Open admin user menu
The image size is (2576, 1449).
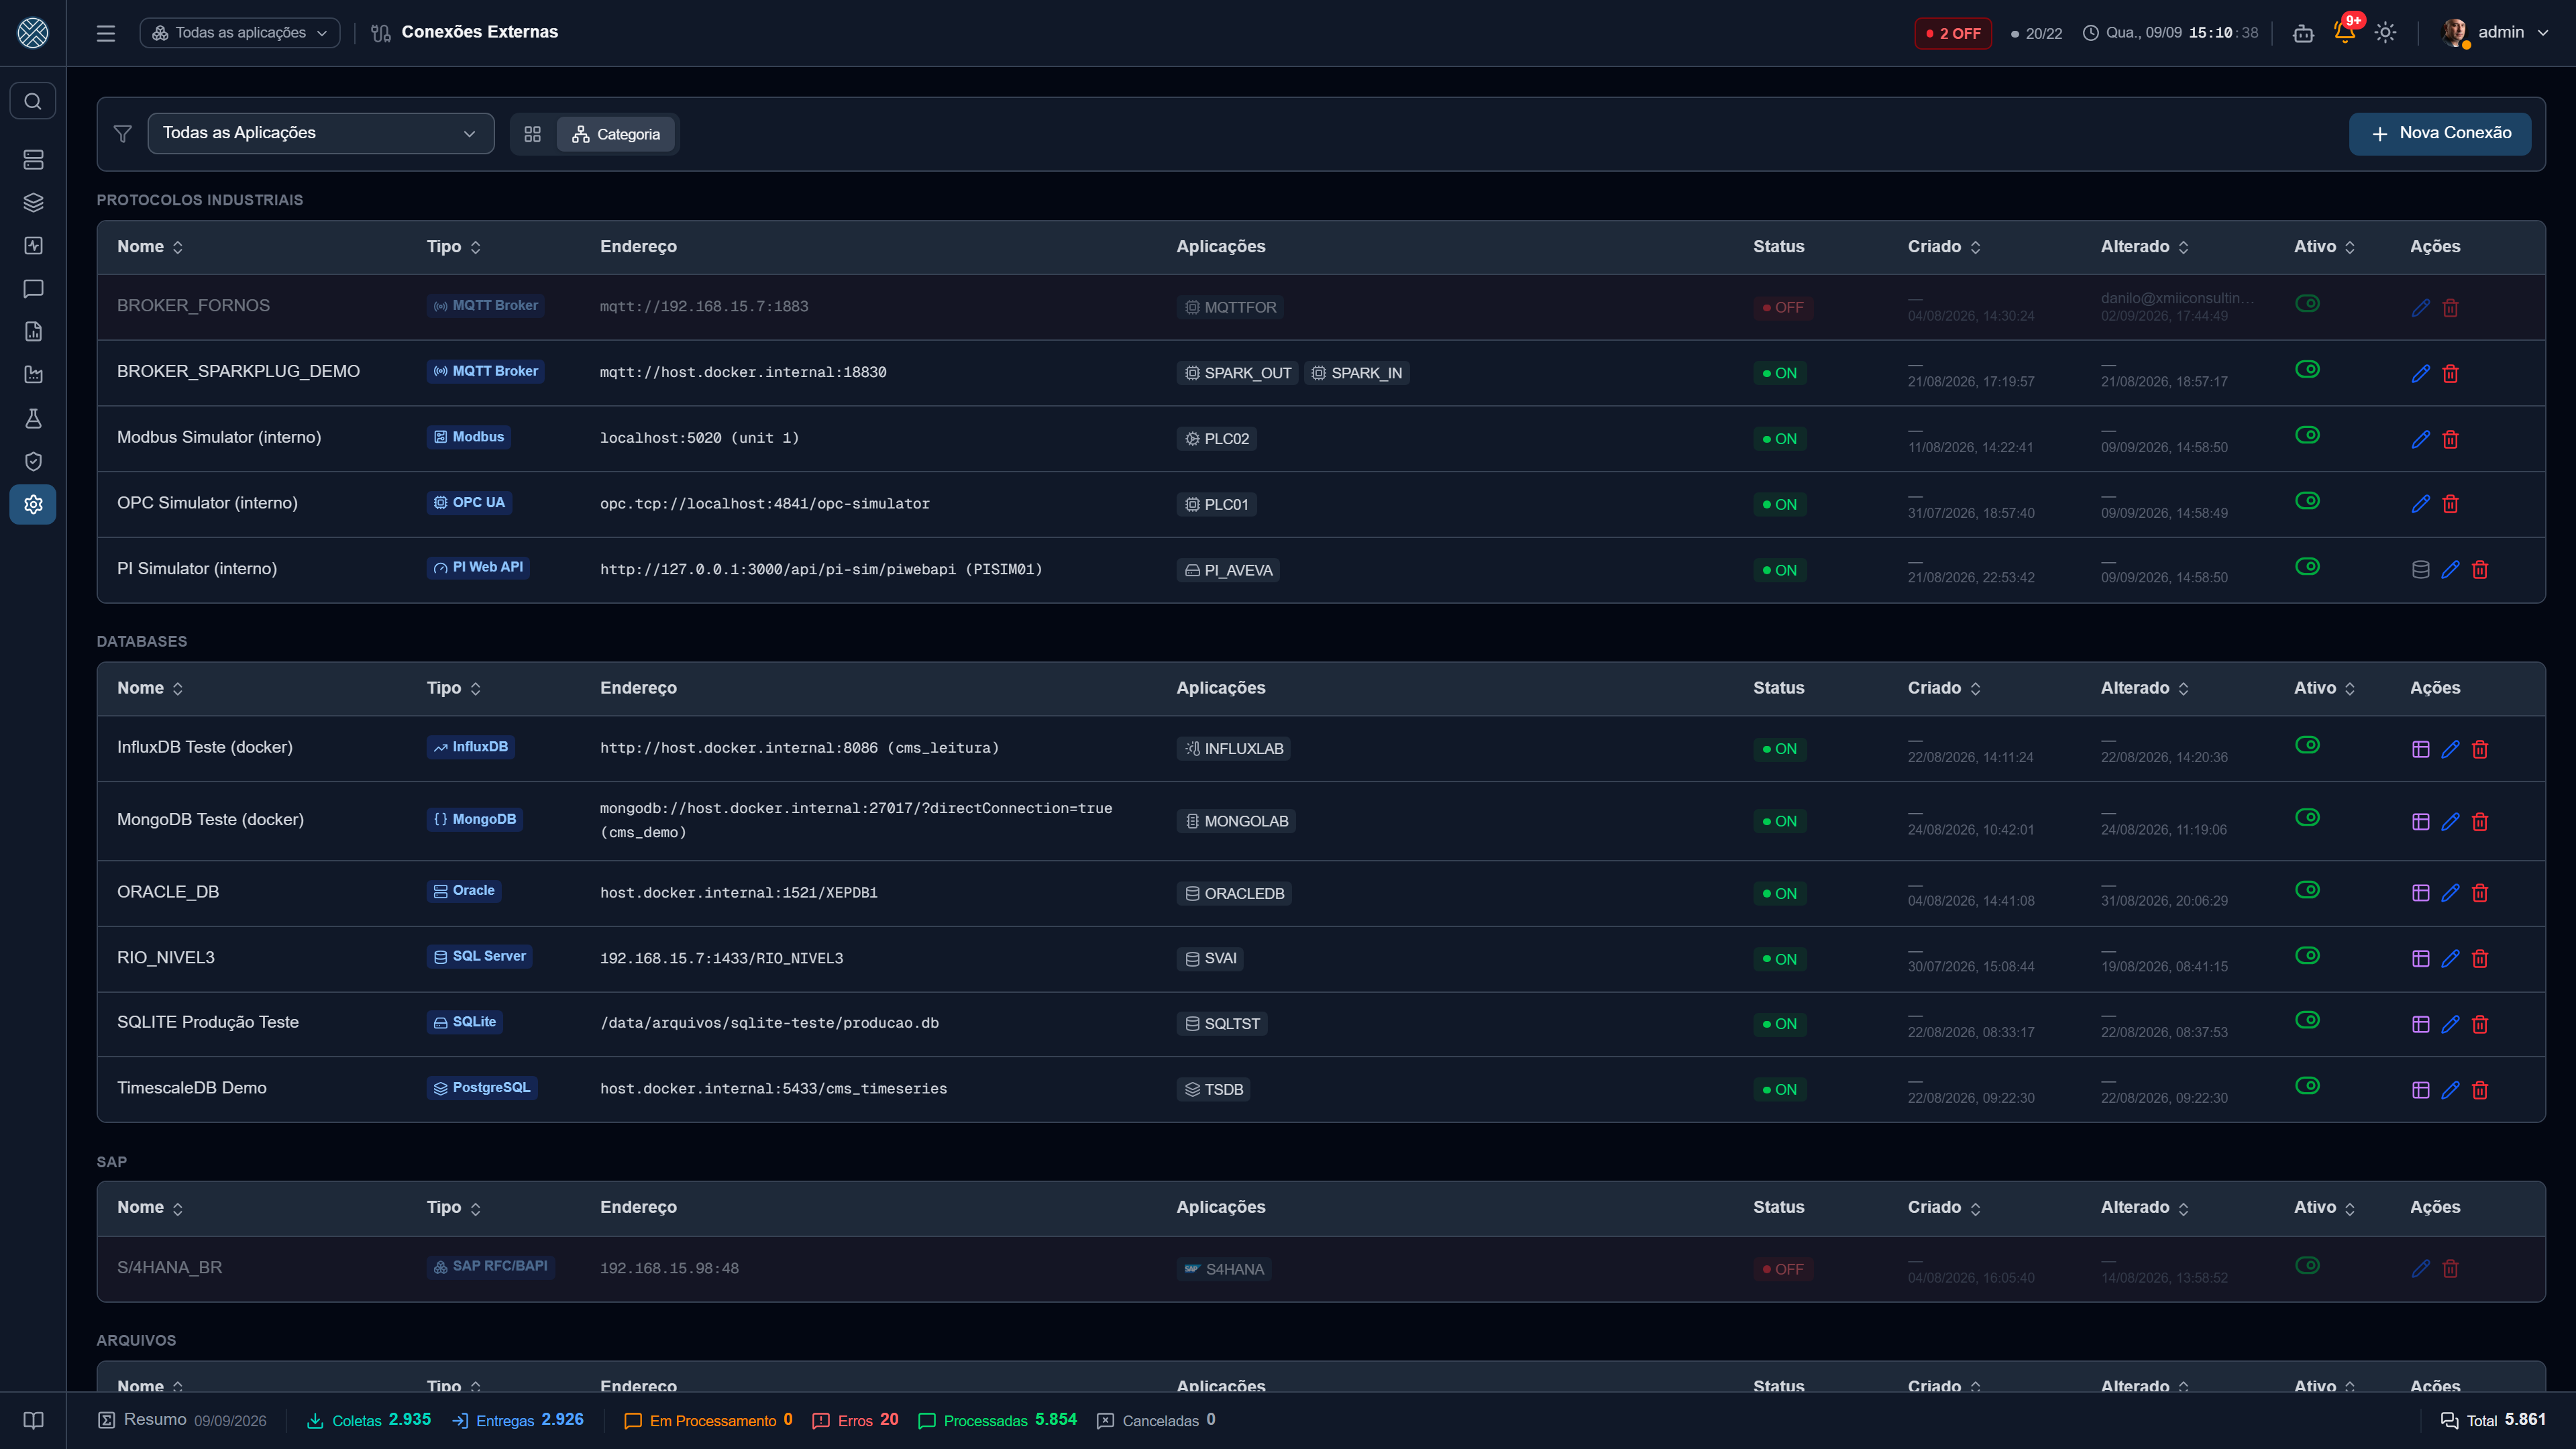click(x=2496, y=33)
